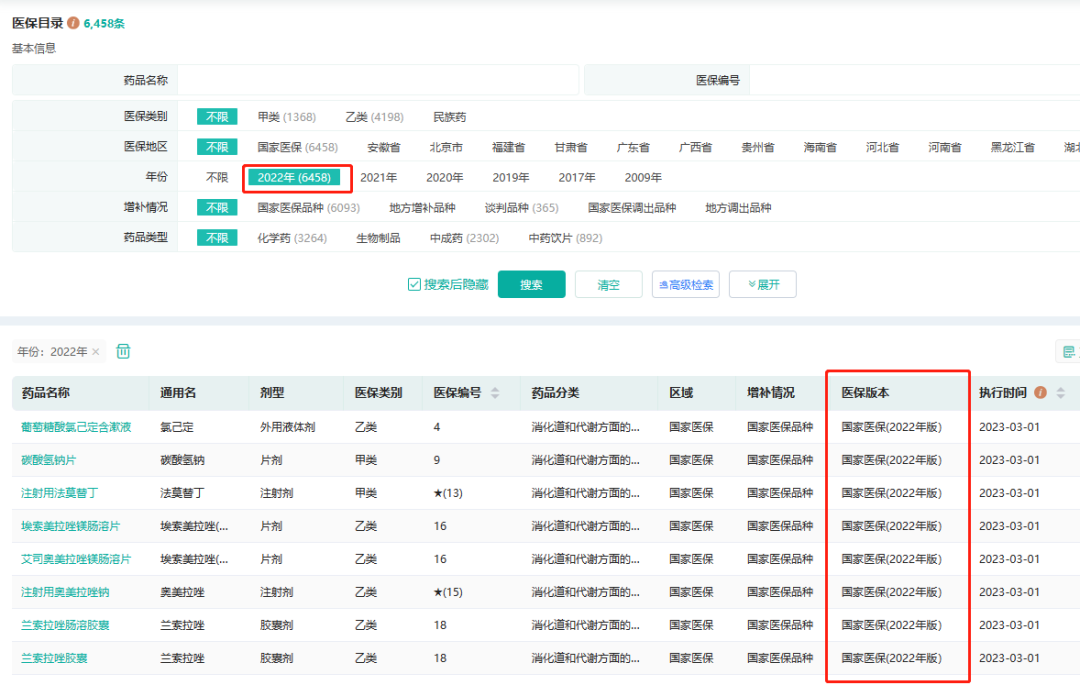Select 谈判品种 (365) under 增补情况
This screenshot has height=685, width=1080.
click(521, 208)
